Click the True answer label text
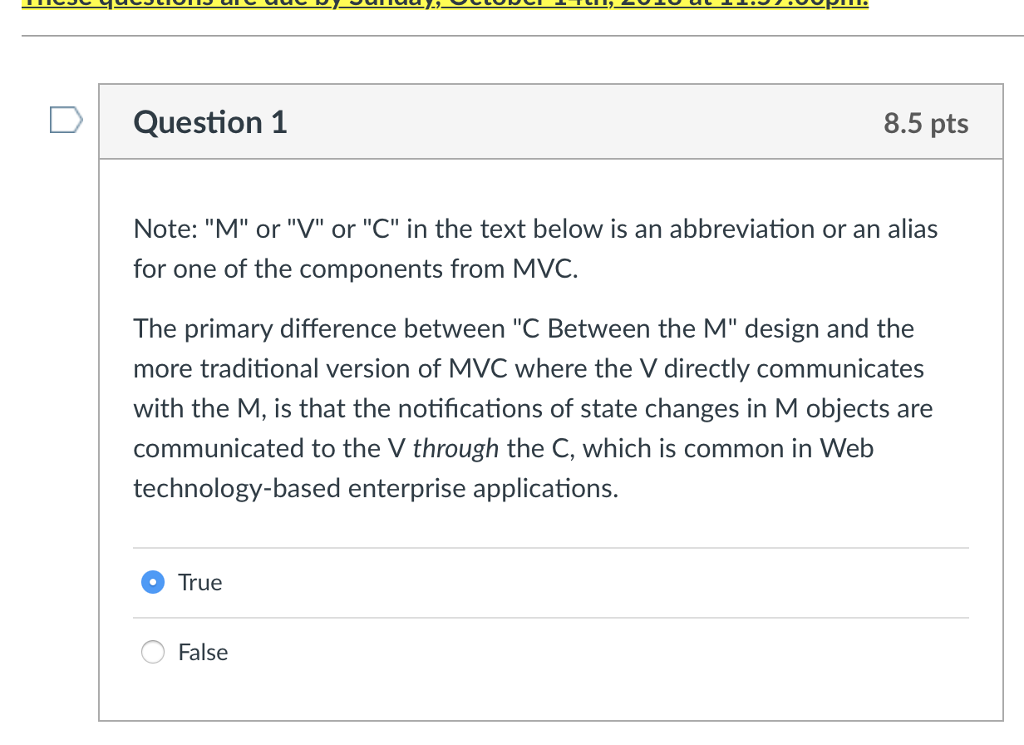 pos(199,581)
